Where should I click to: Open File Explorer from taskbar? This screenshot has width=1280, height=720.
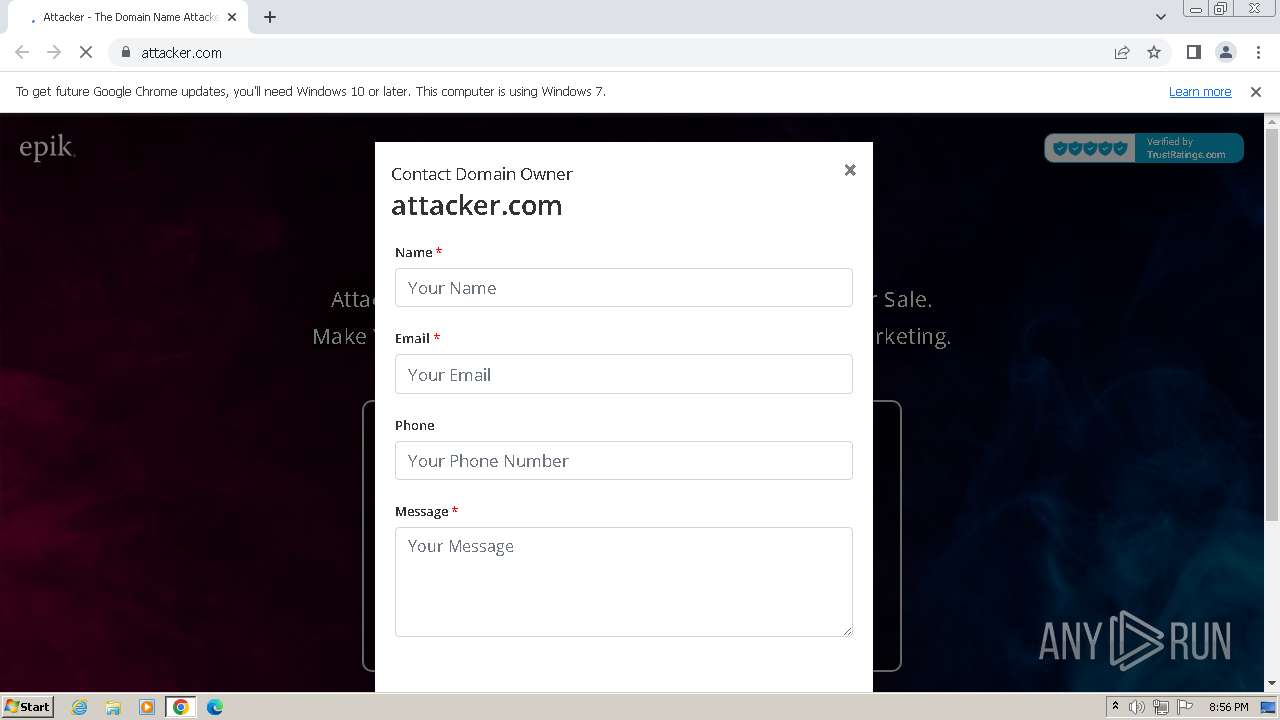tap(113, 707)
